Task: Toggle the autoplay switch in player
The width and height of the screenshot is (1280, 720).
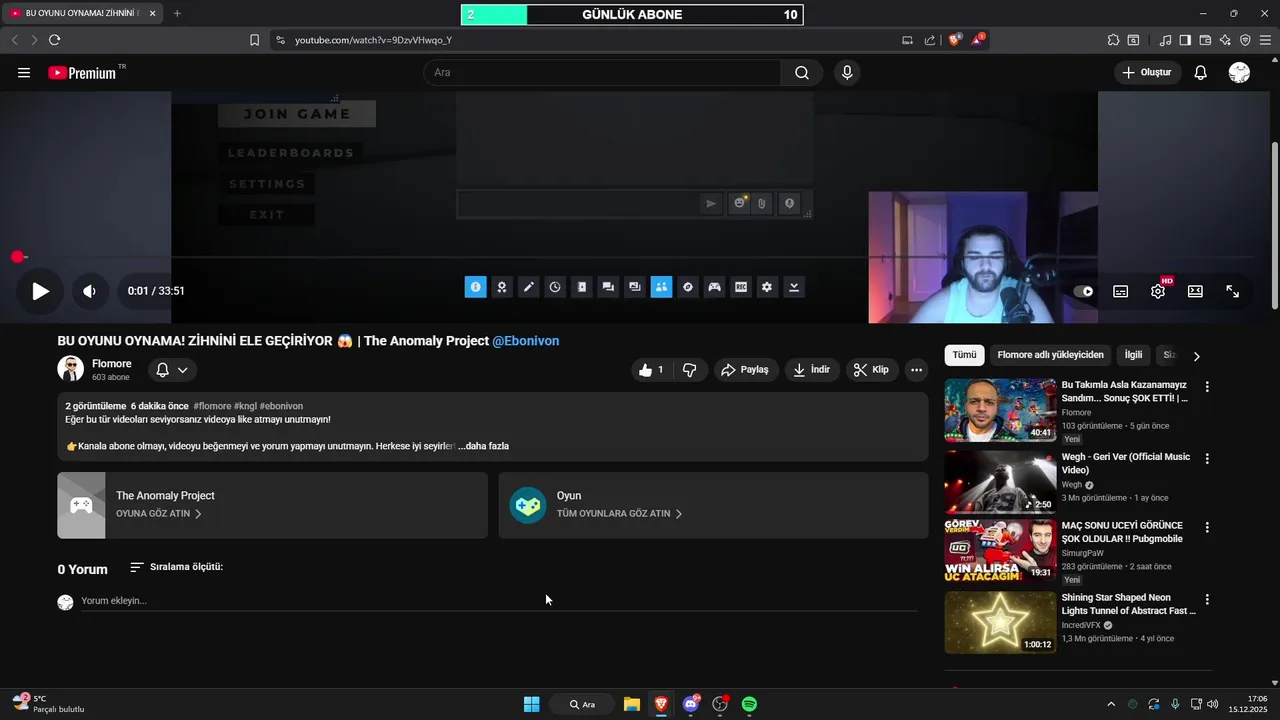Action: 1083,291
